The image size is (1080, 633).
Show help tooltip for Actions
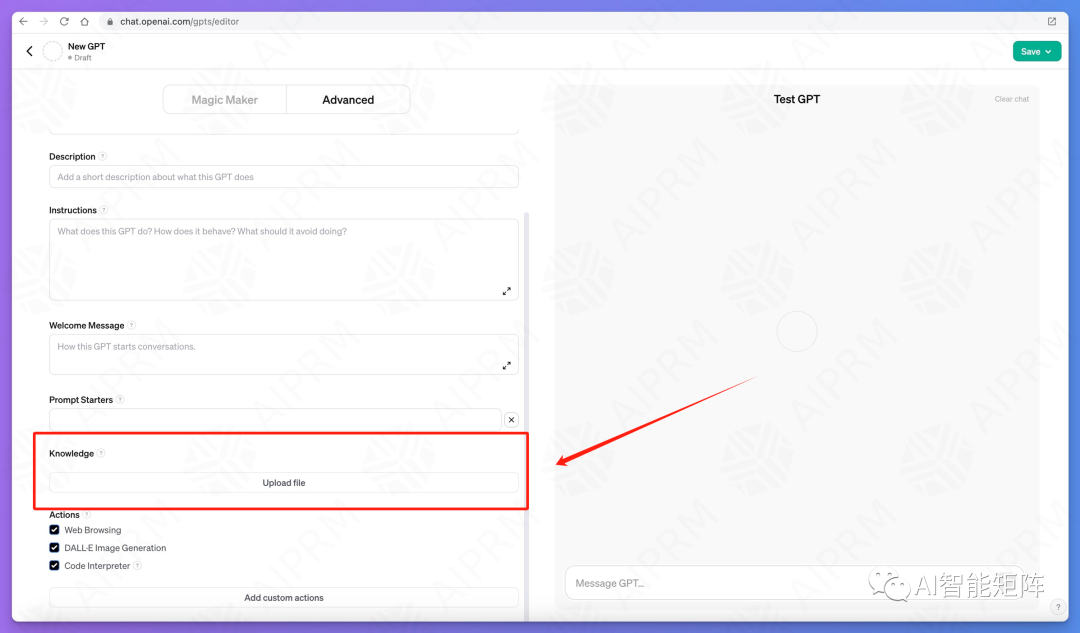click(x=87, y=515)
